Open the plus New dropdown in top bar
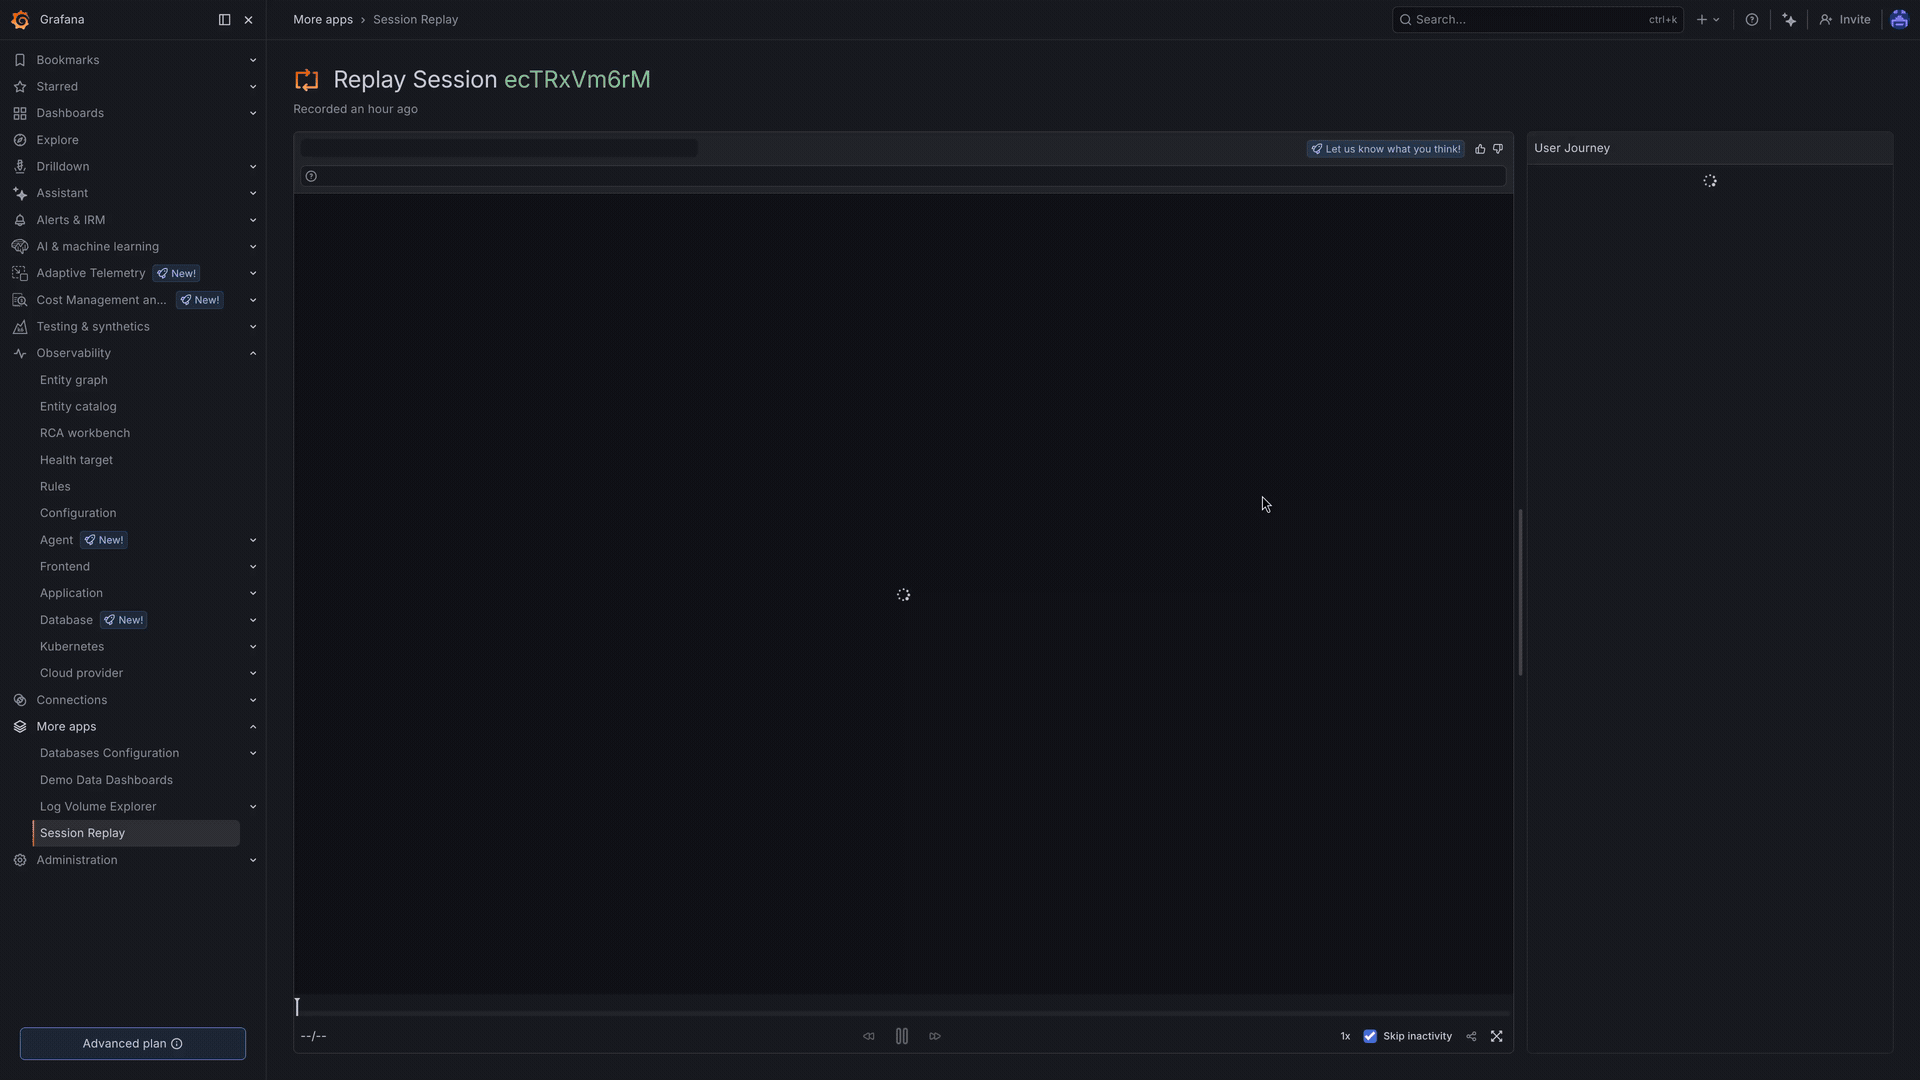 coord(1708,20)
